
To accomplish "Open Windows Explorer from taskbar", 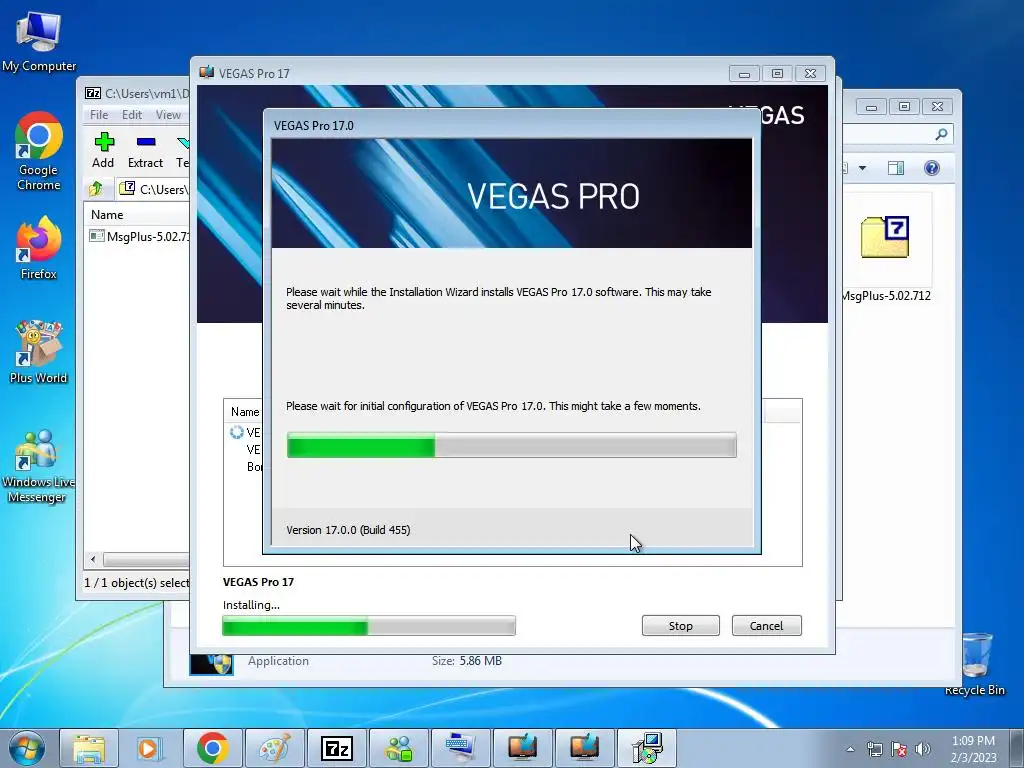I will pyautogui.click(x=89, y=748).
